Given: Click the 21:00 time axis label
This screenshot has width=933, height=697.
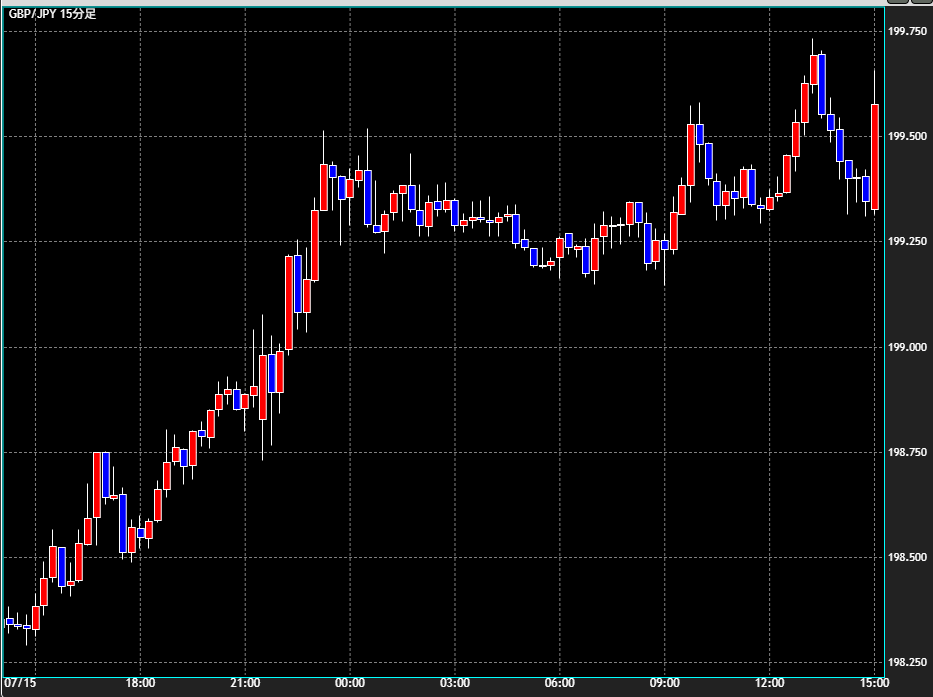Looking at the screenshot, I should point(245,683).
